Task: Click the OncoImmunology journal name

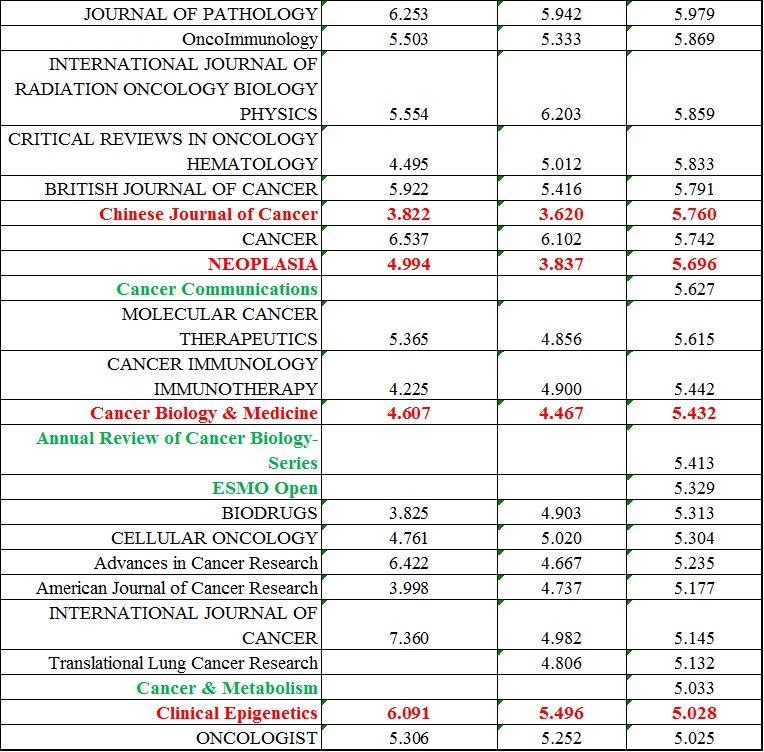Action: [x=249, y=39]
